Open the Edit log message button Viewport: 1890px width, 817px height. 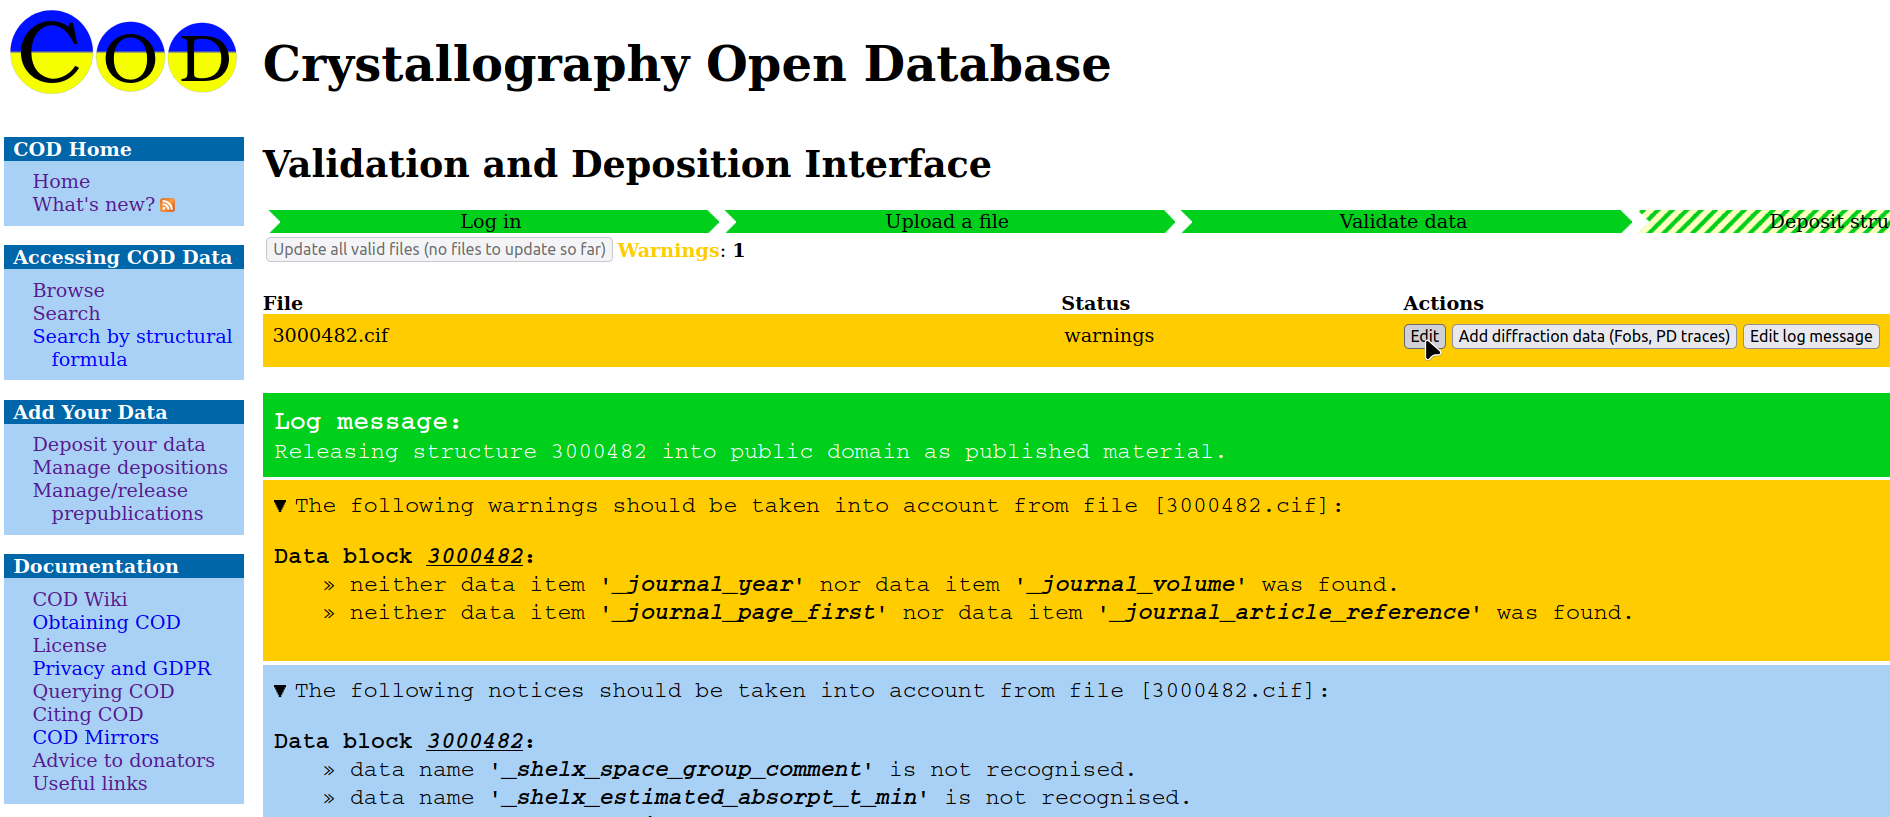coord(1810,336)
